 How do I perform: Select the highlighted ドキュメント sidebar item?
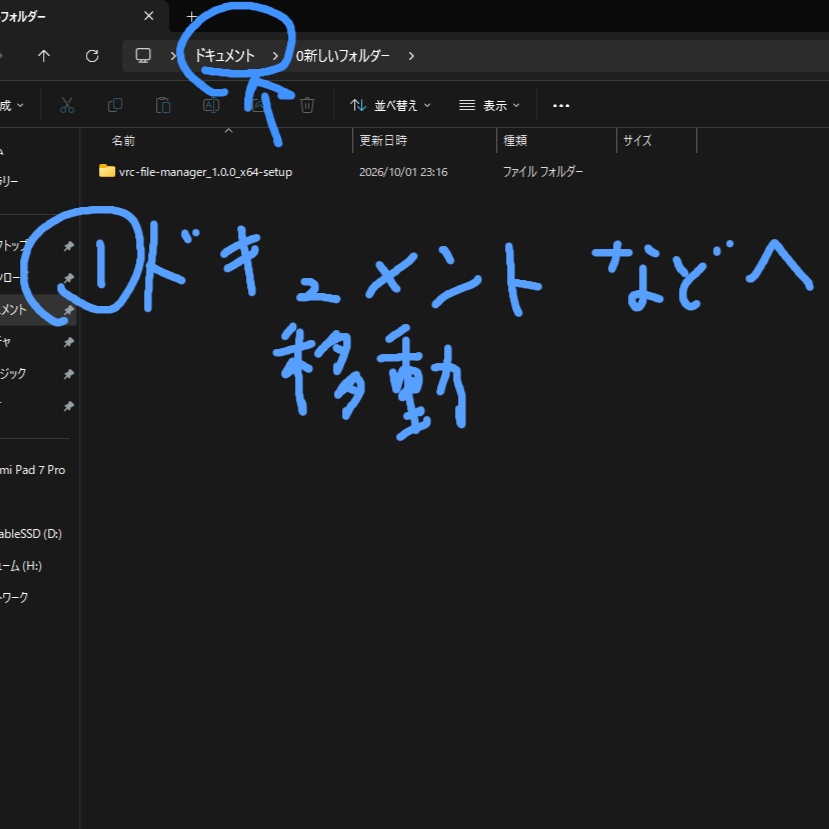pyautogui.click(x=38, y=310)
